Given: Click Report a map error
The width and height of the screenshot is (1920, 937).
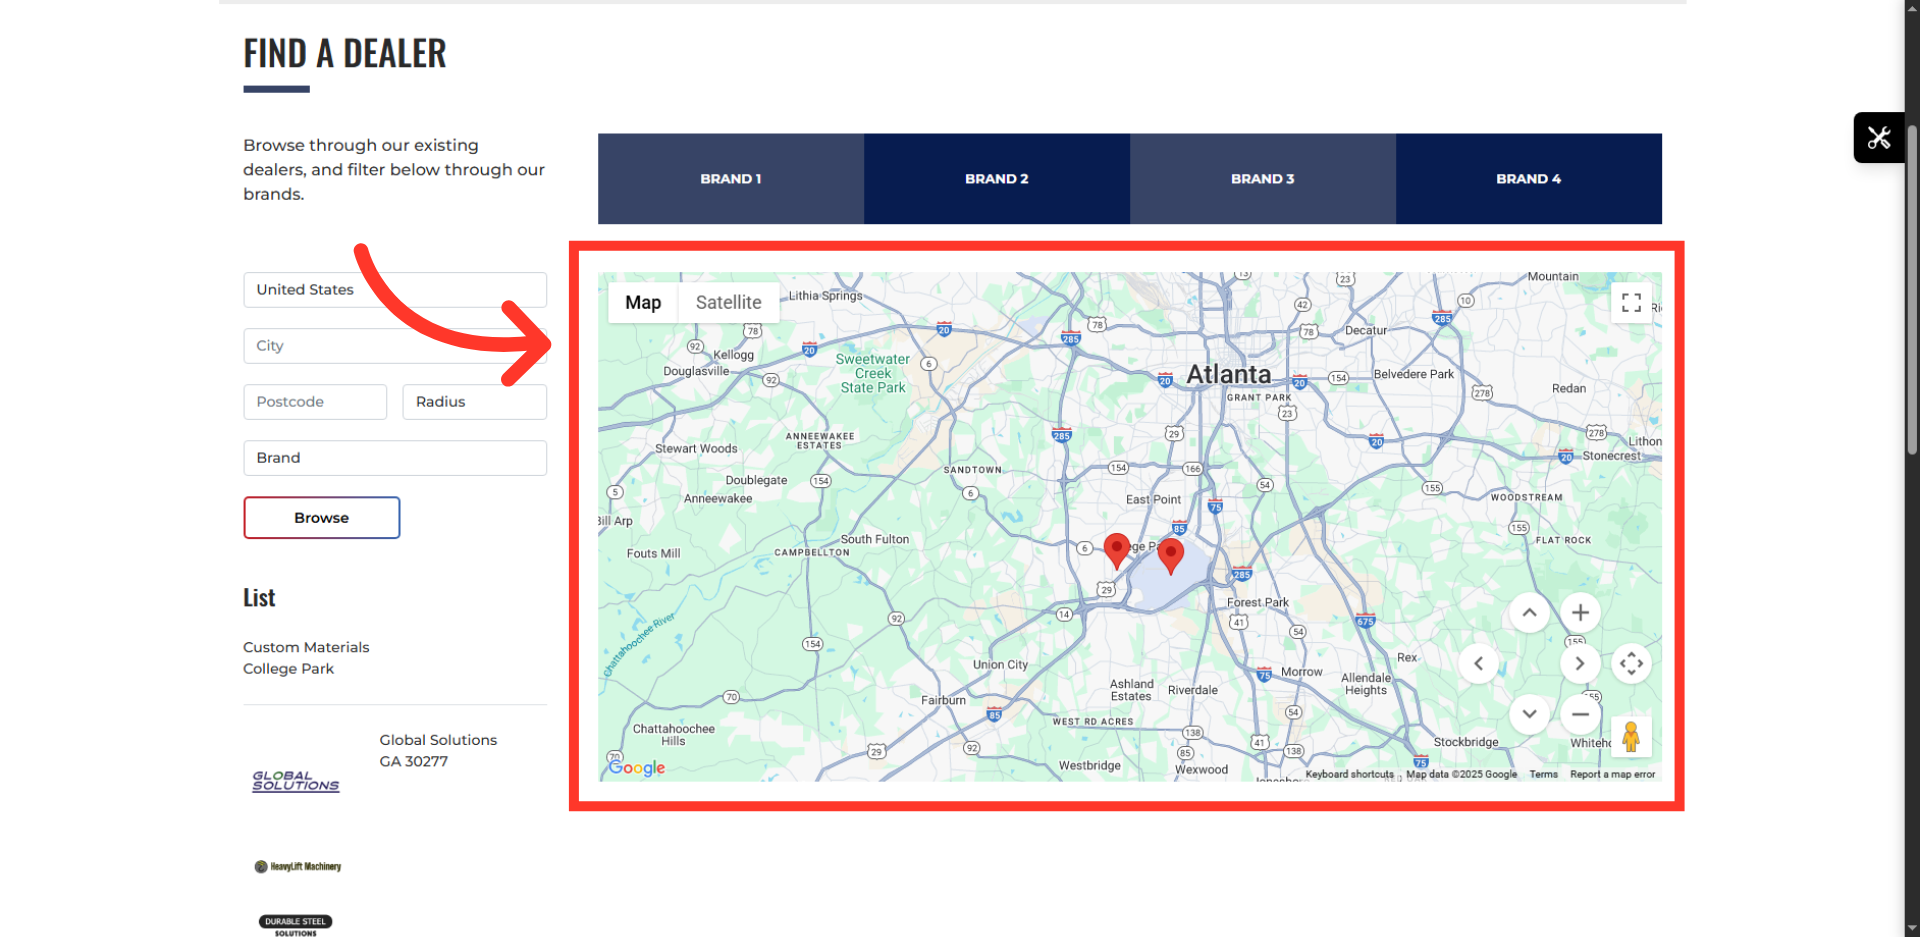Looking at the screenshot, I should point(1612,774).
